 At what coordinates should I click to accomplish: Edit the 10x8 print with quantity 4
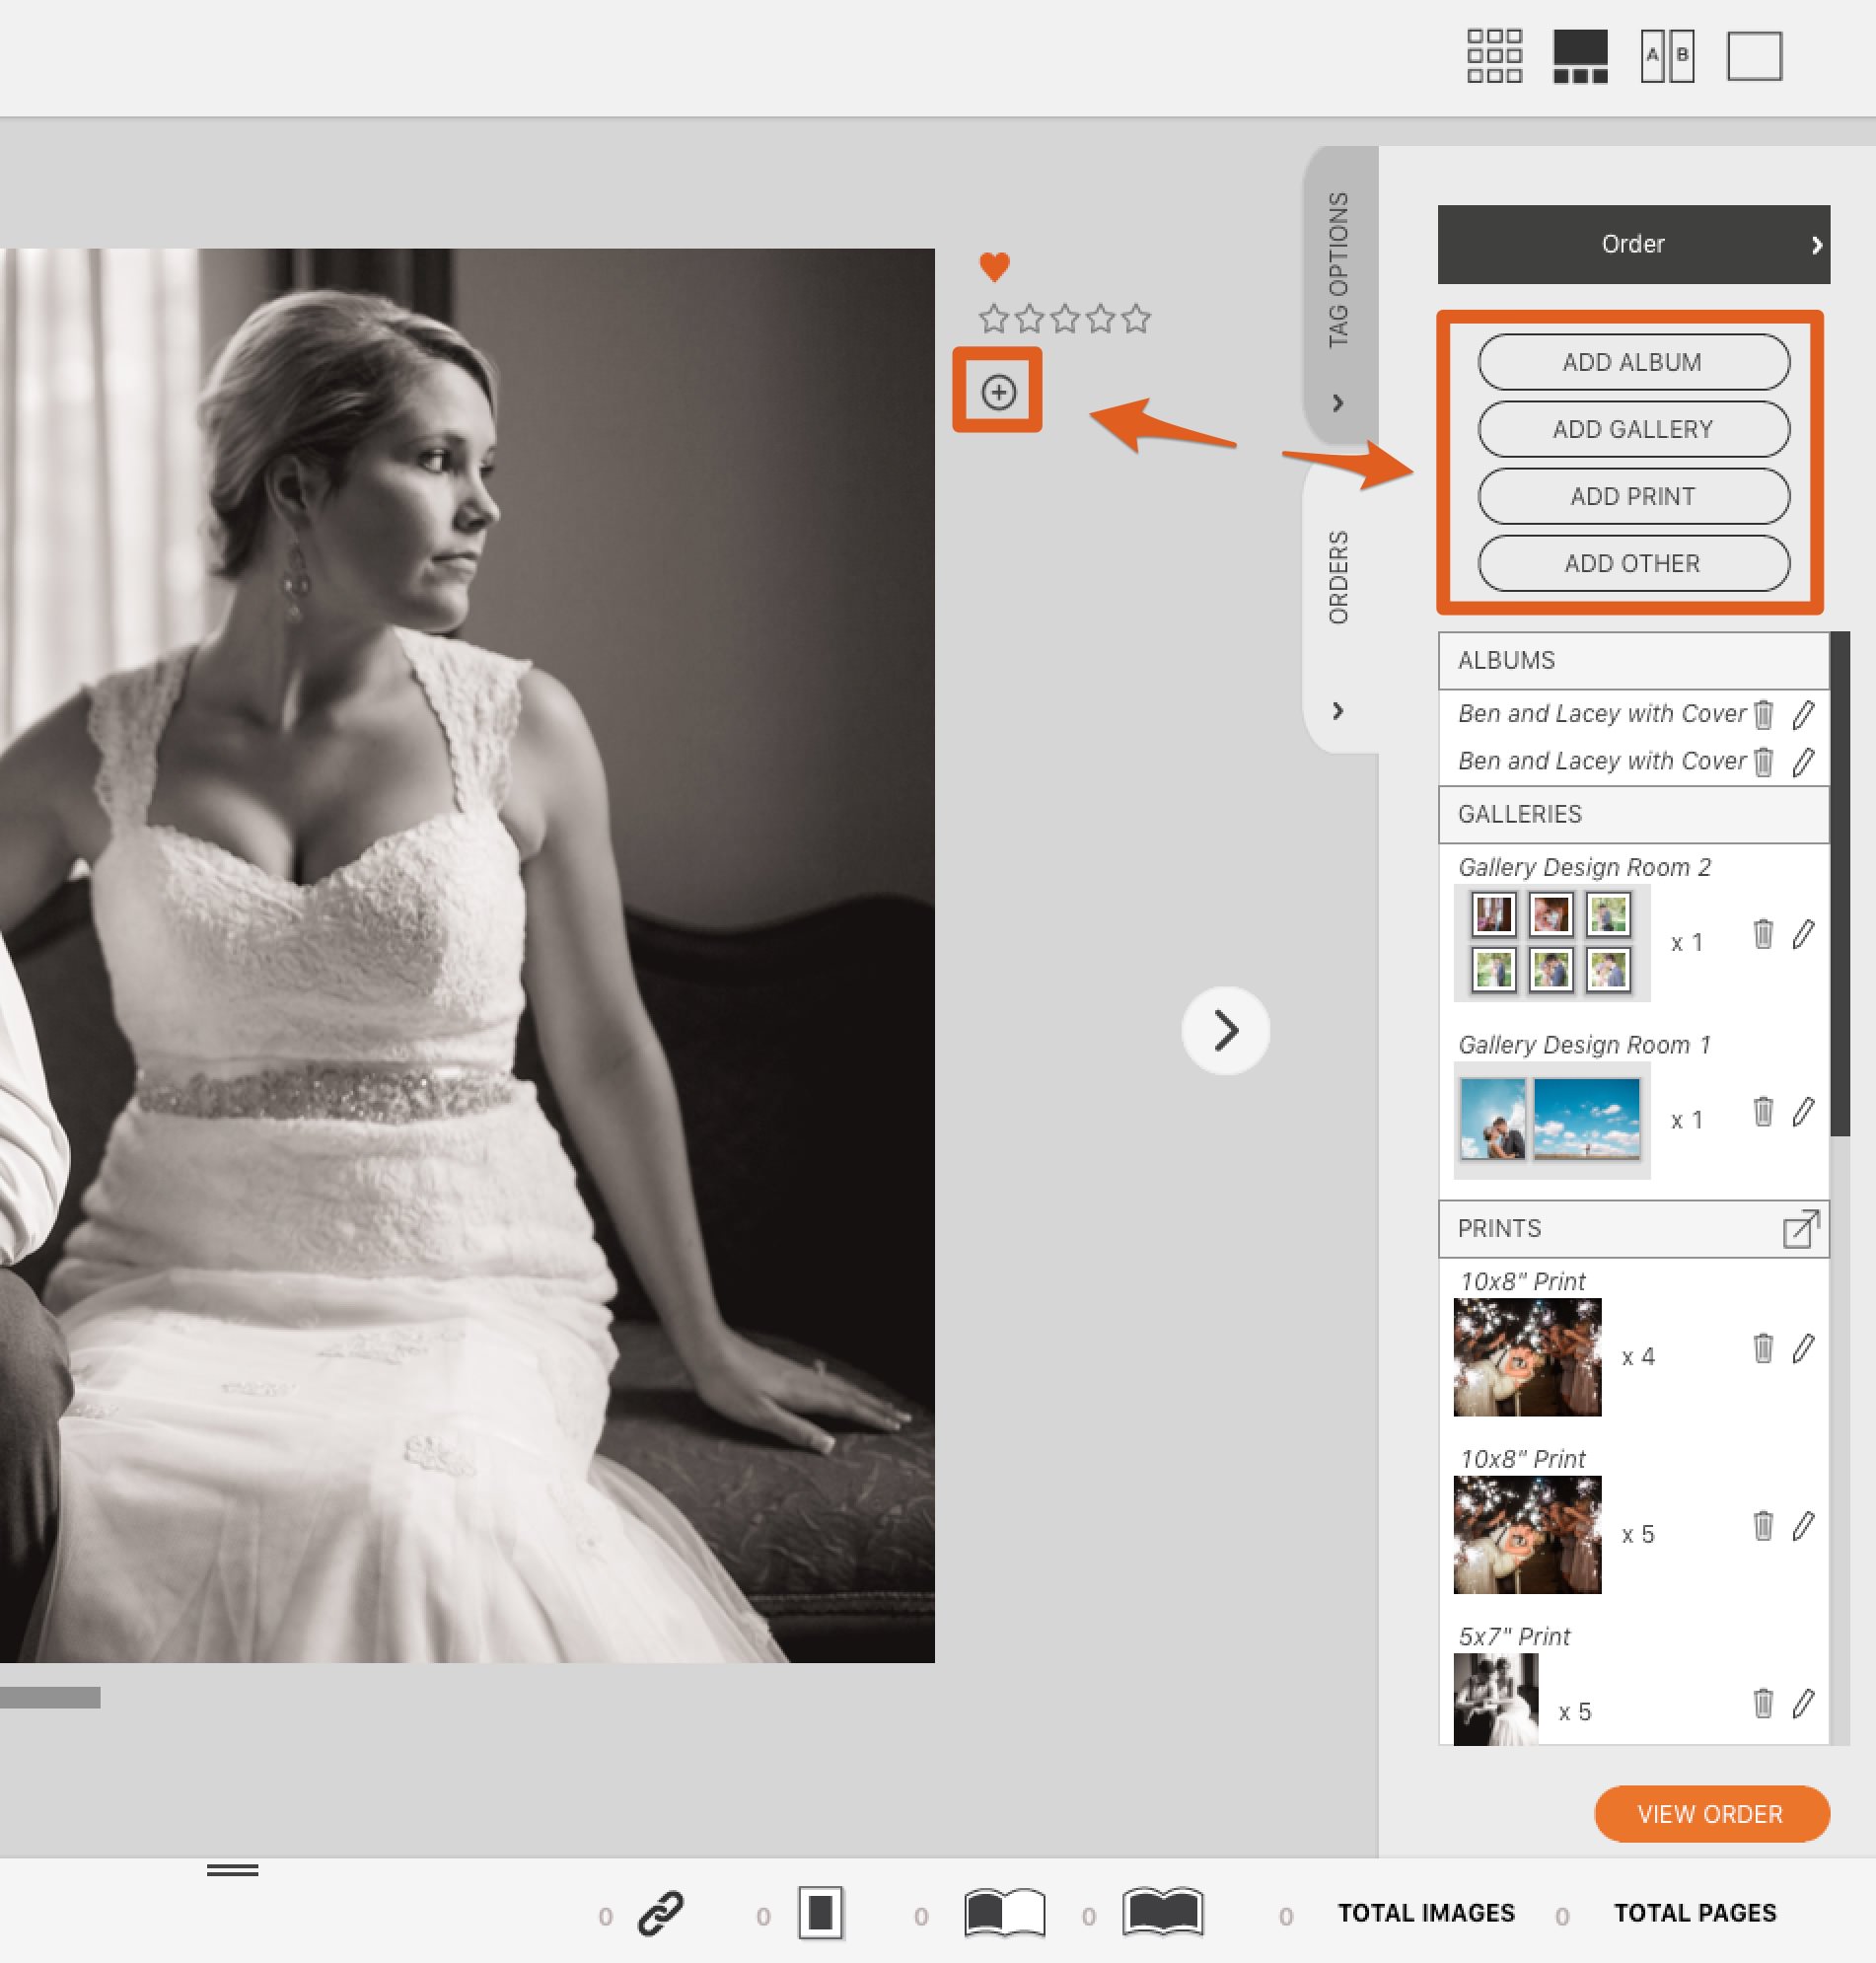pos(1803,1348)
